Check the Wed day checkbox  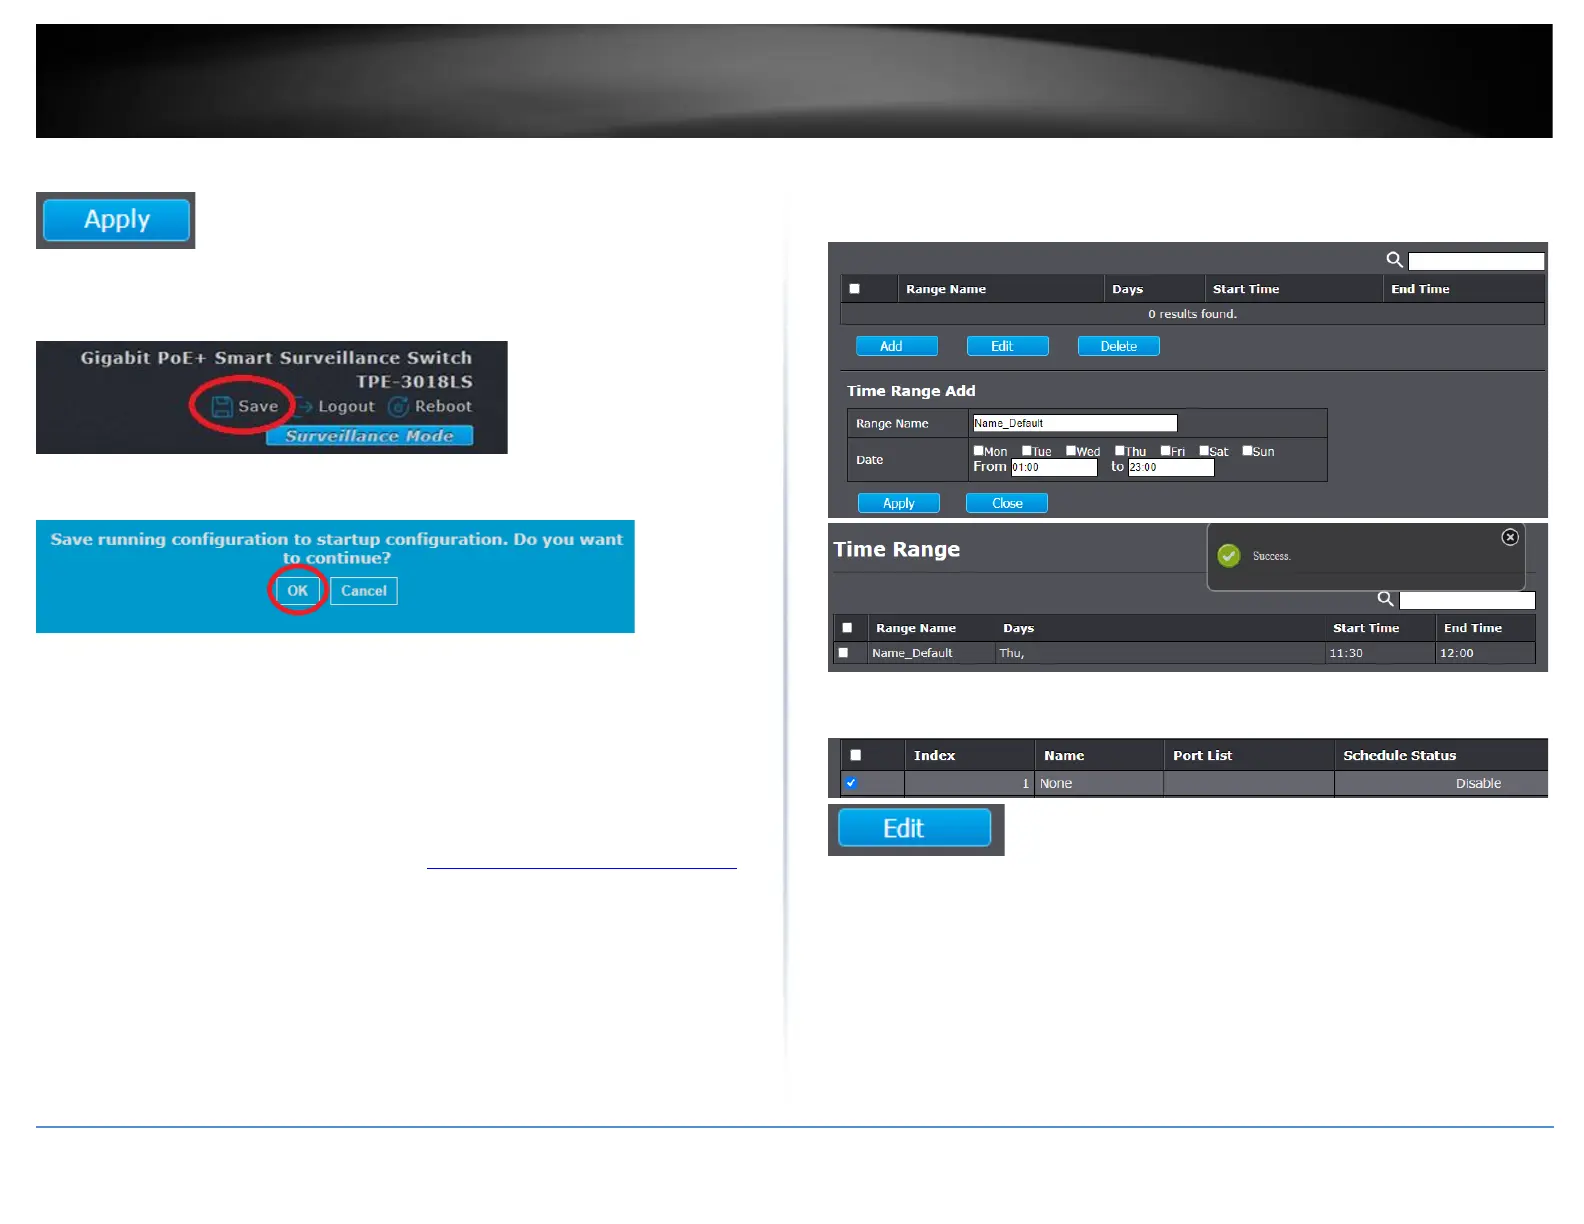point(1071,451)
